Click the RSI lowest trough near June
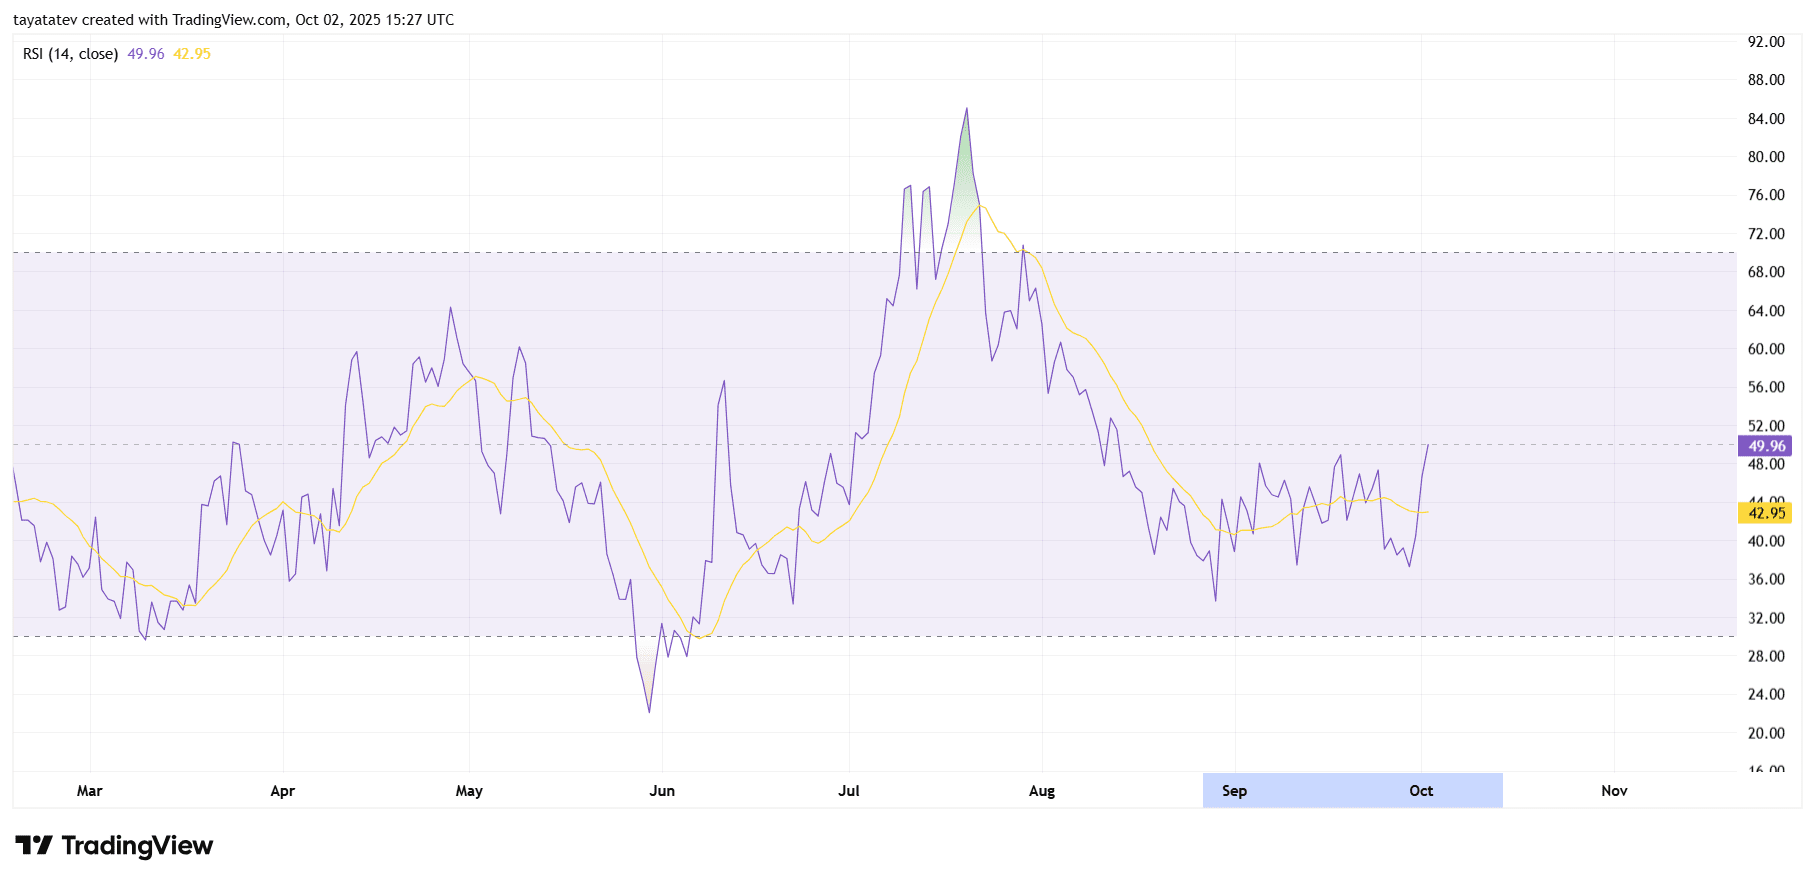 point(649,711)
